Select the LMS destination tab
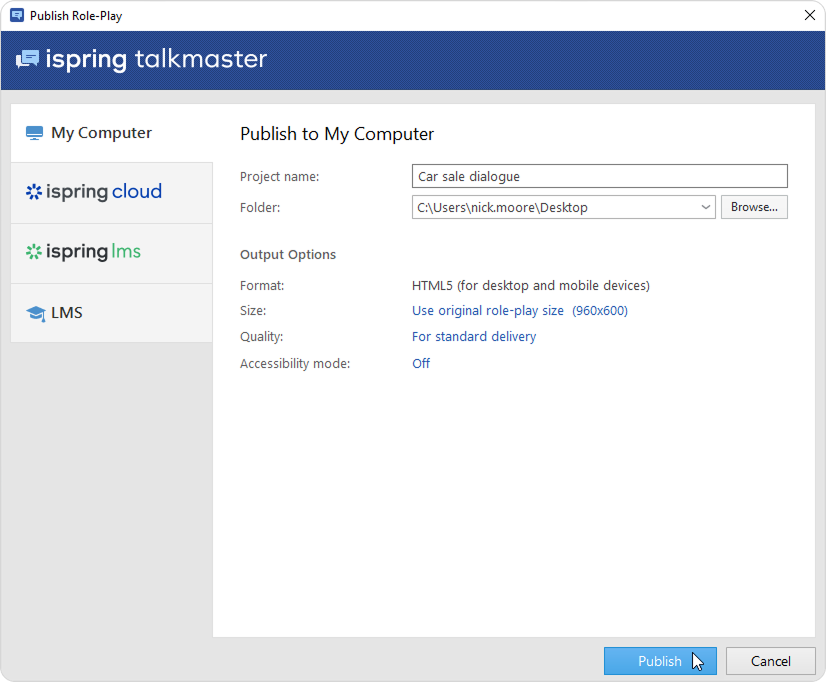This screenshot has width=826, height=682. (x=111, y=313)
